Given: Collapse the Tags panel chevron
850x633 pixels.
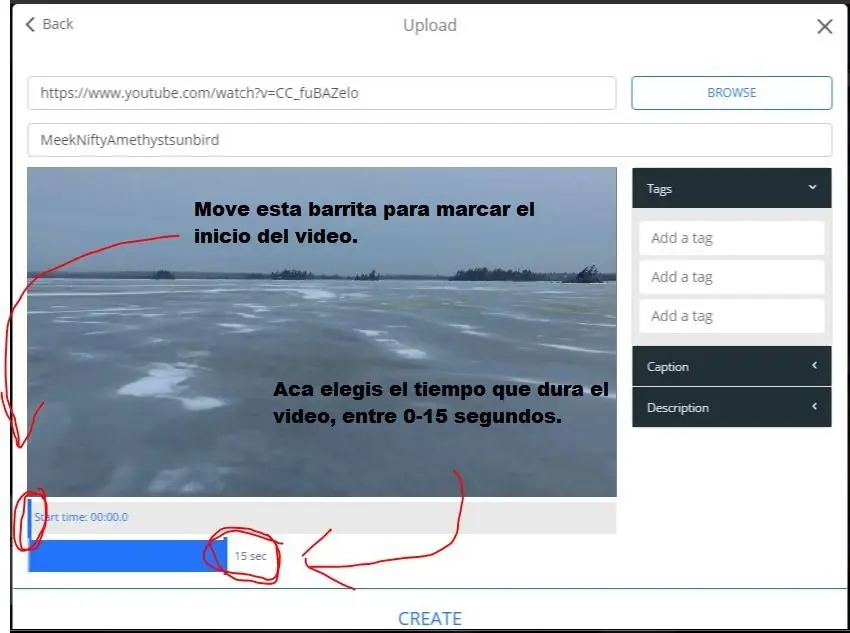Looking at the screenshot, I should tap(812, 188).
